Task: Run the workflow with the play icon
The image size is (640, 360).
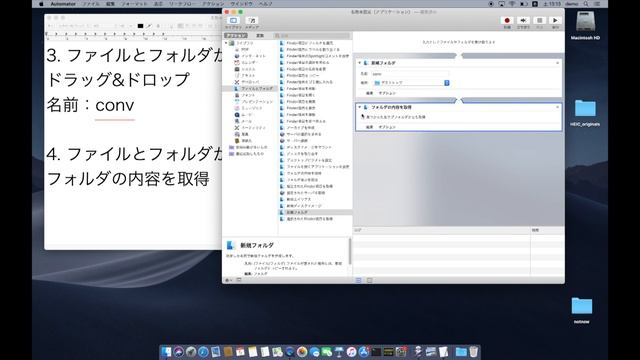Action: pos(555,20)
